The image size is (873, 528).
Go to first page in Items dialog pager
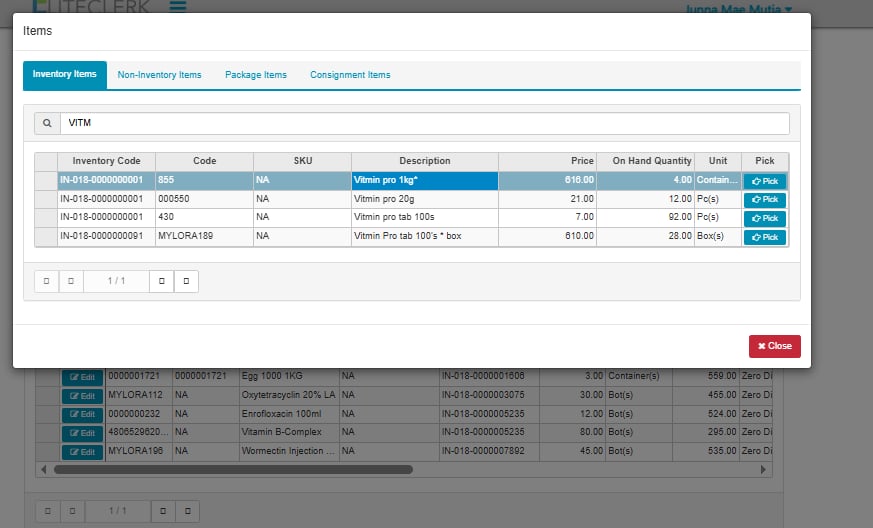pyautogui.click(x=46, y=282)
